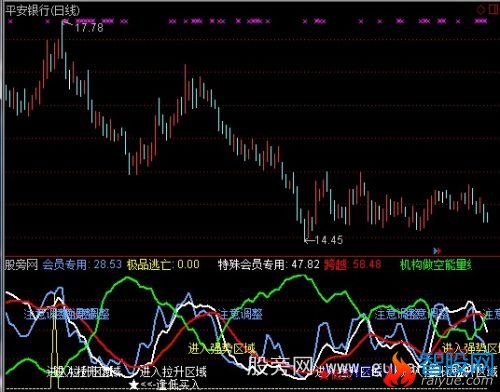The width and height of the screenshot is (500, 392).
Task: Click the white 进入拉升区域 annotation above 逢低买入
Action: tap(173, 371)
